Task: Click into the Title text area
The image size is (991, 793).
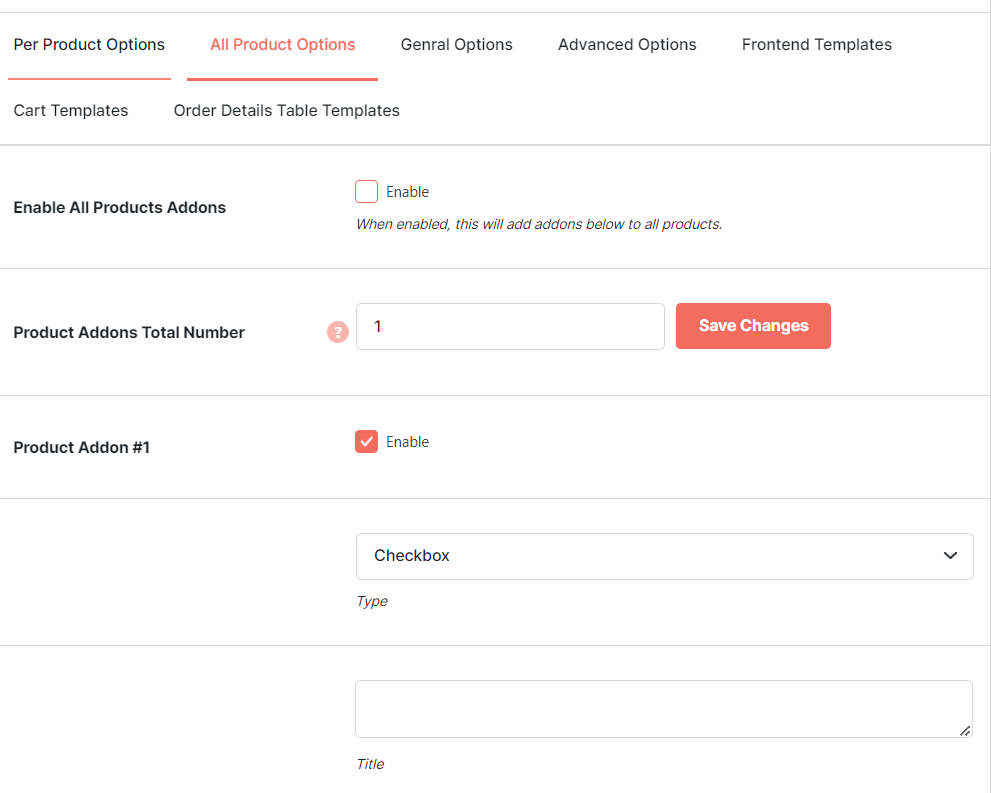Action: tap(664, 709)
